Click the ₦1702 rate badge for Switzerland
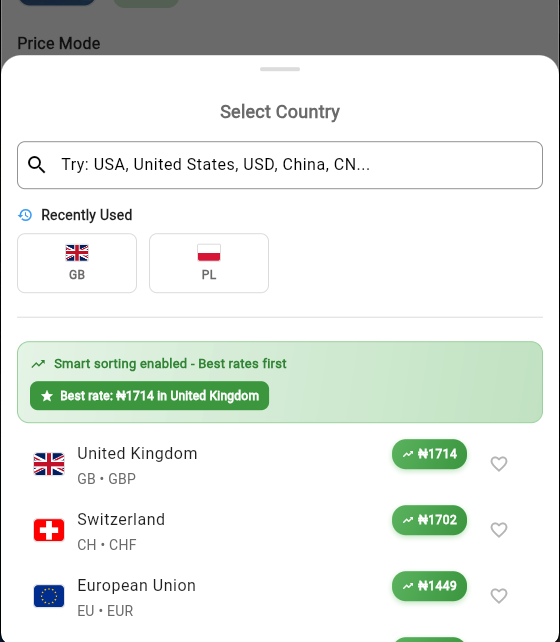 pos(429,520)
